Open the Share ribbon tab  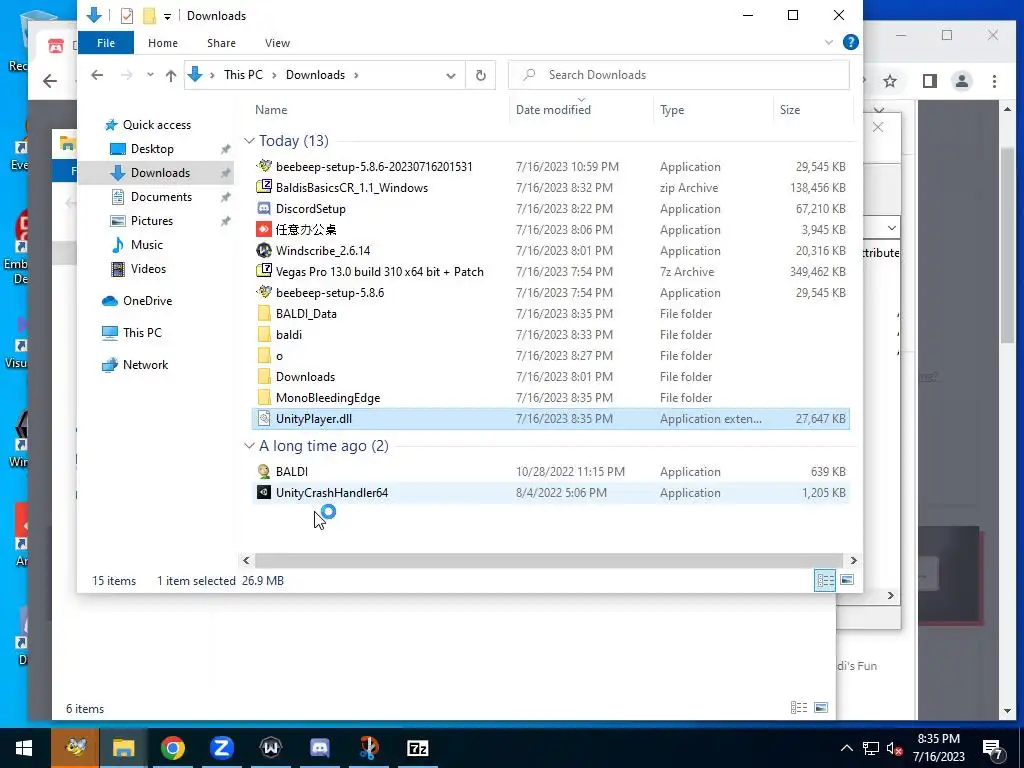(x=221, y=43)
